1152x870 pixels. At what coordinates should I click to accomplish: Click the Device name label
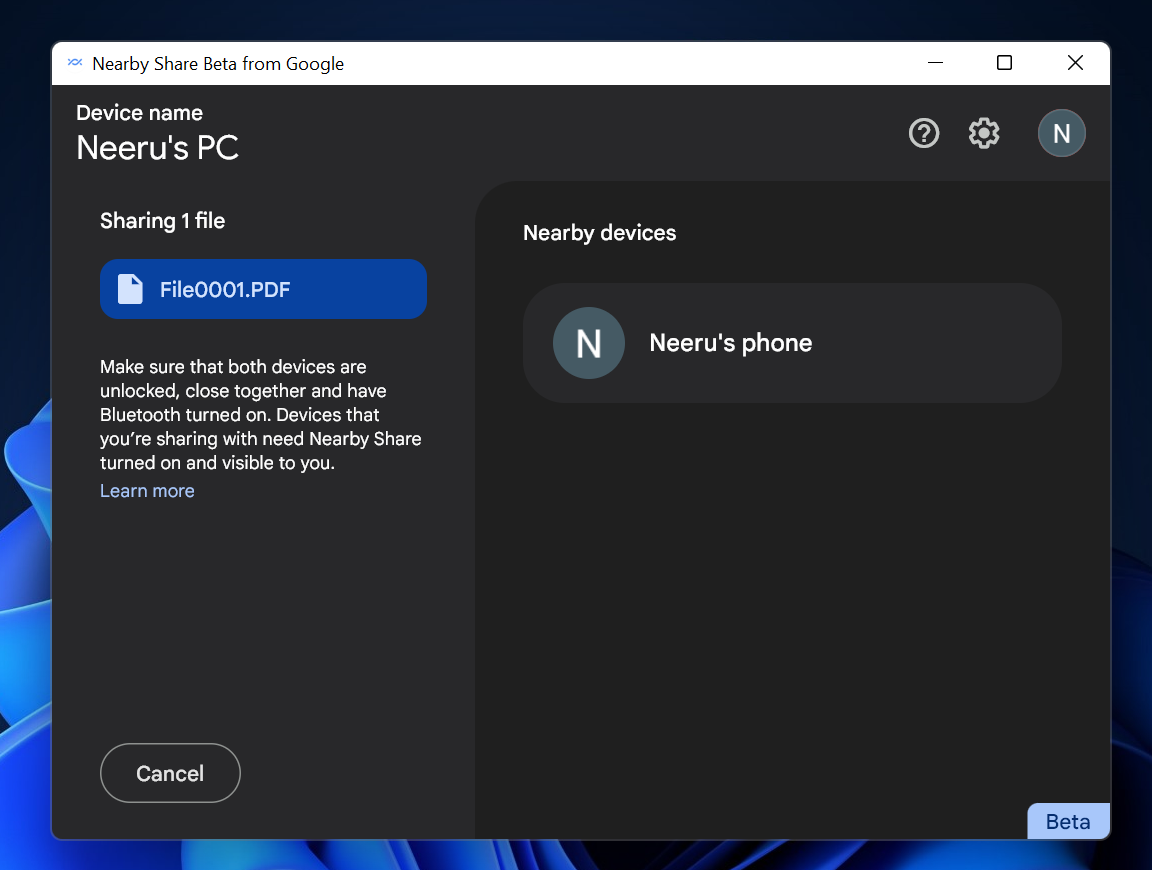139,113
